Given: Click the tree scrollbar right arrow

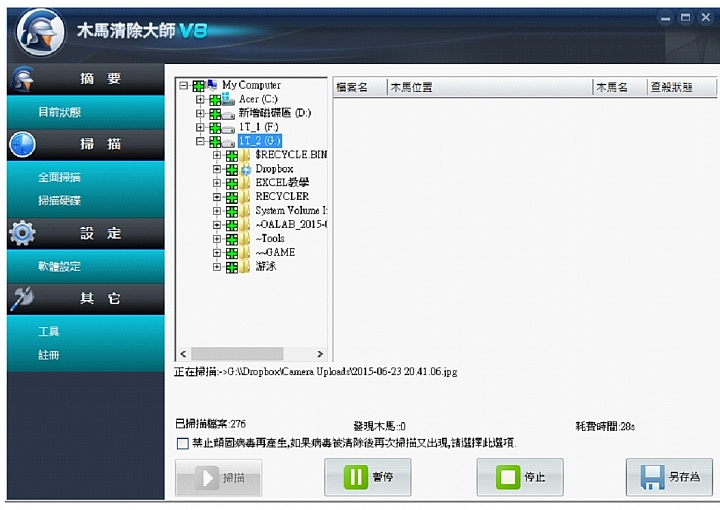Looking at the screenshot, I should (320, 354).
